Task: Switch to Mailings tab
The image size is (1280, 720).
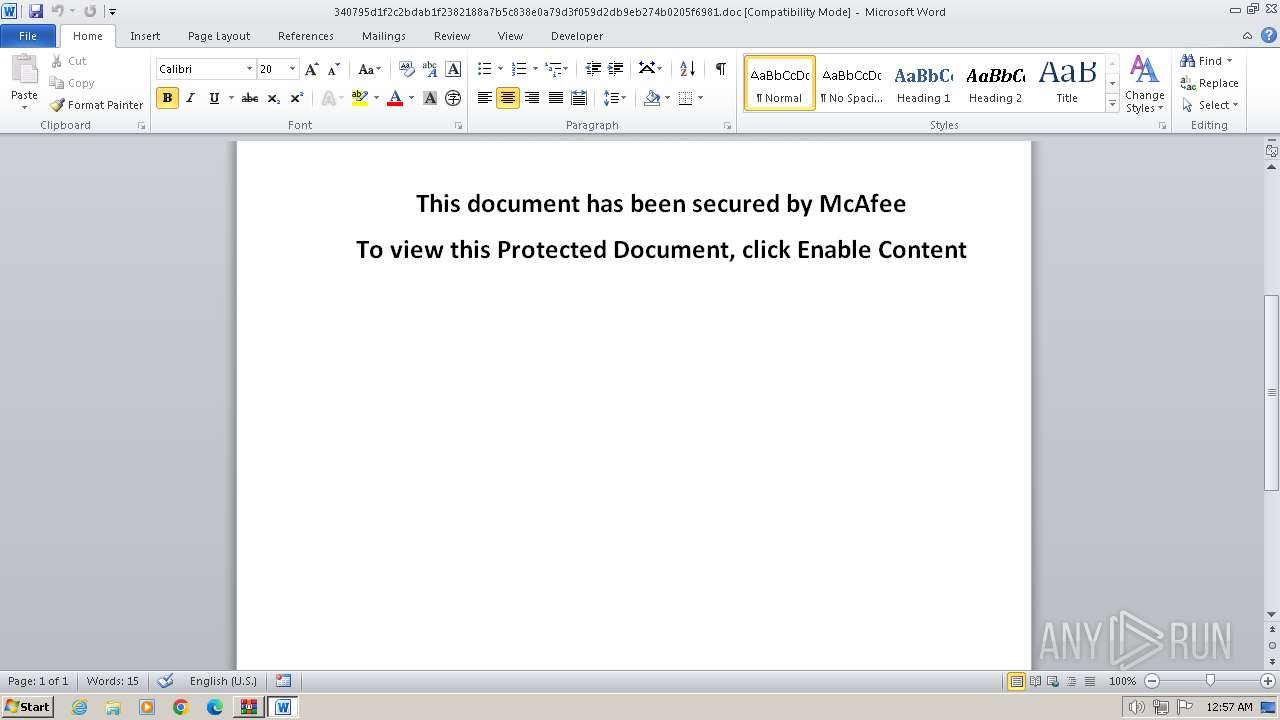Action: click(384, 35)
